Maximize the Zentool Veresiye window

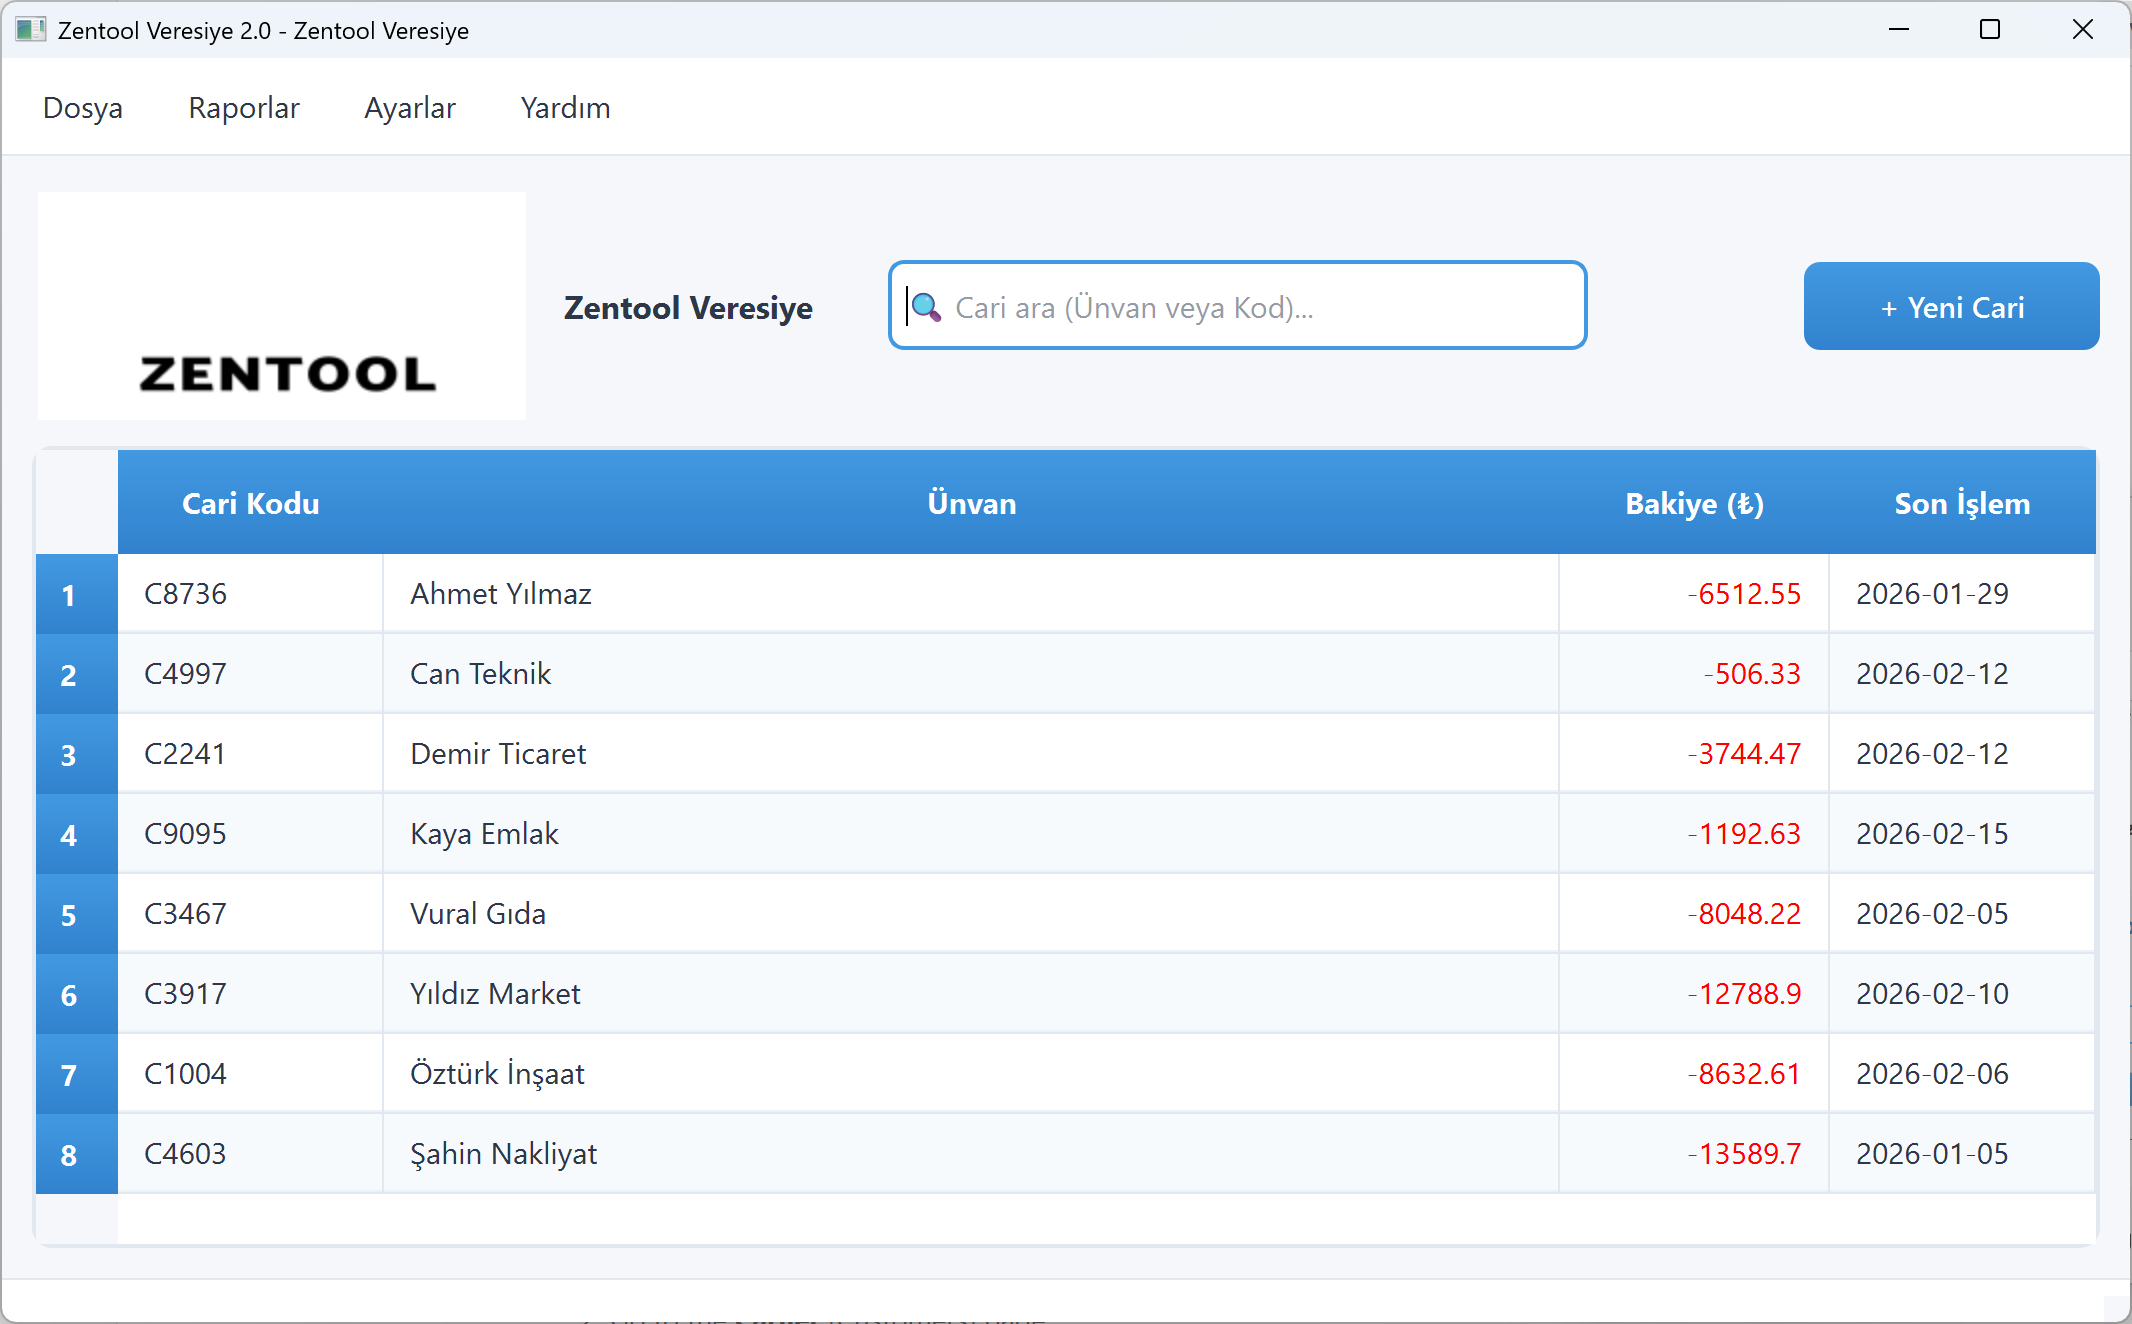click(1990, 30)
